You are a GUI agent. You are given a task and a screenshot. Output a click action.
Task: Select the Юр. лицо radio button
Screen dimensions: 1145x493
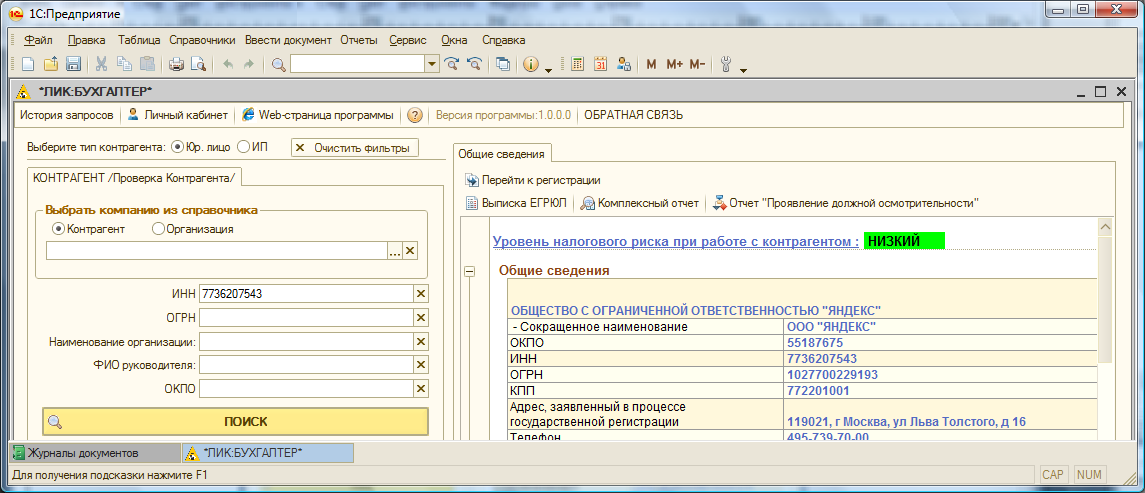click(x=177, y=147)
